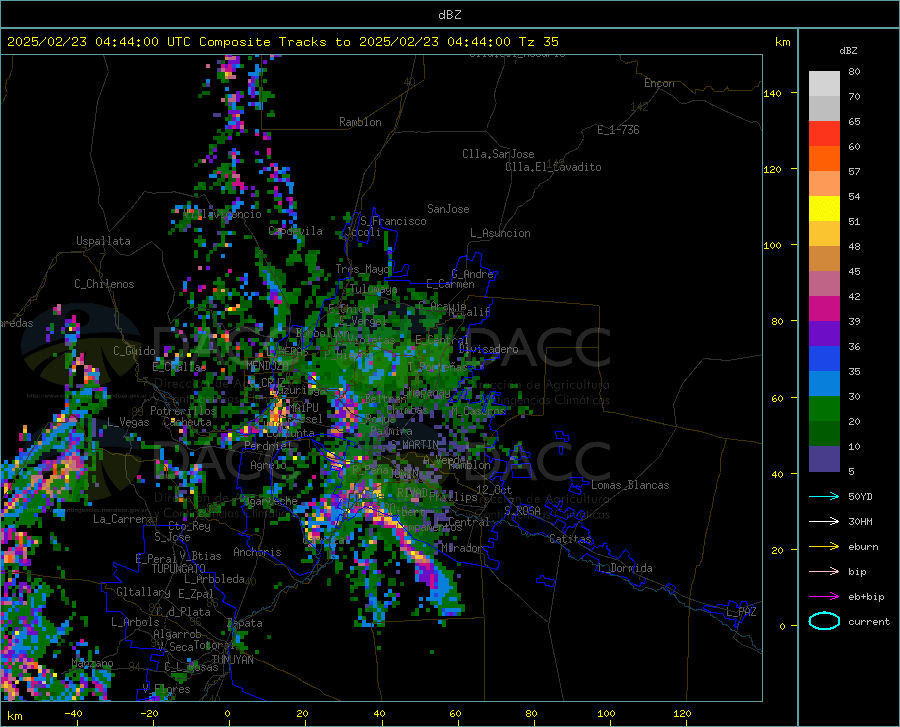
Task: Click the dBZ label above color scale
Action: tap(848, 50)
